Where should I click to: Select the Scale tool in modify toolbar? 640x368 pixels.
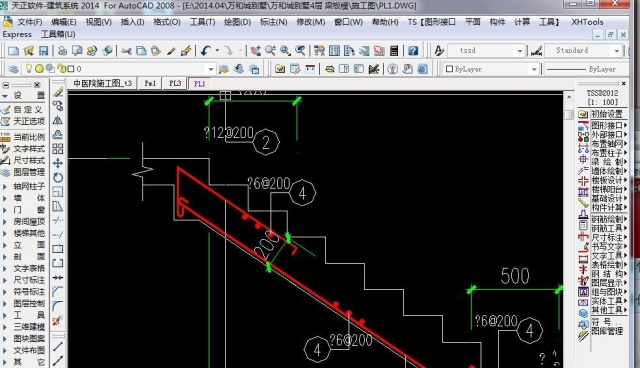(x=58, y=192)
